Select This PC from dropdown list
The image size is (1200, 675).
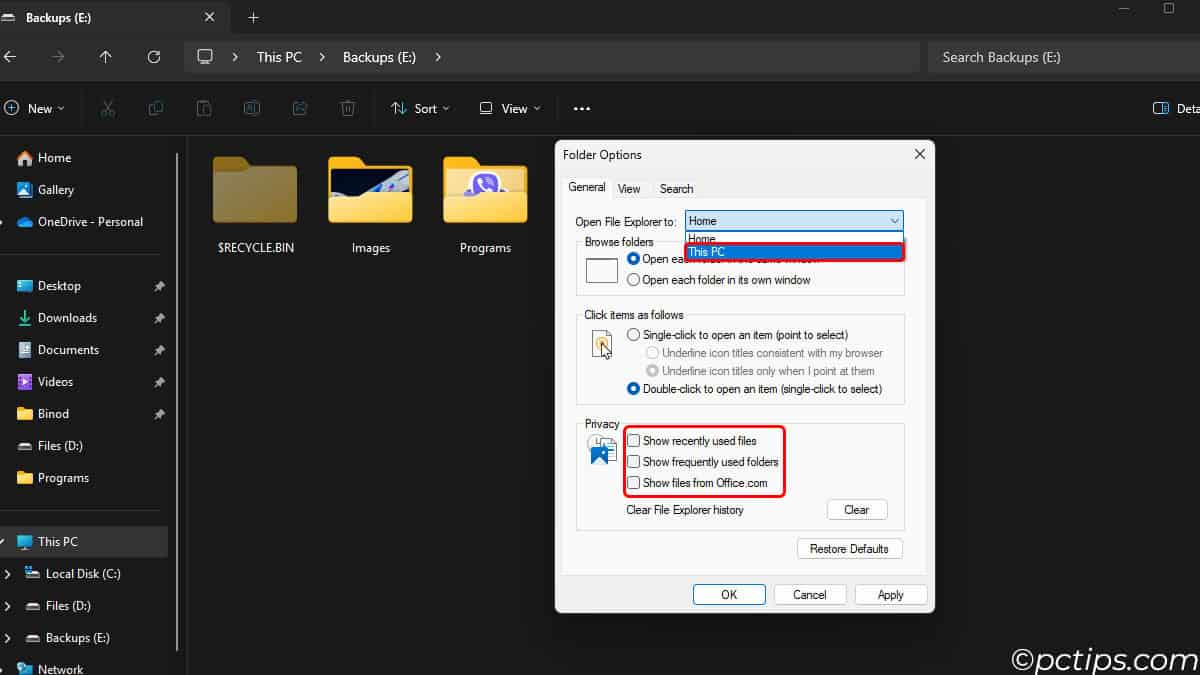point(793,252)
